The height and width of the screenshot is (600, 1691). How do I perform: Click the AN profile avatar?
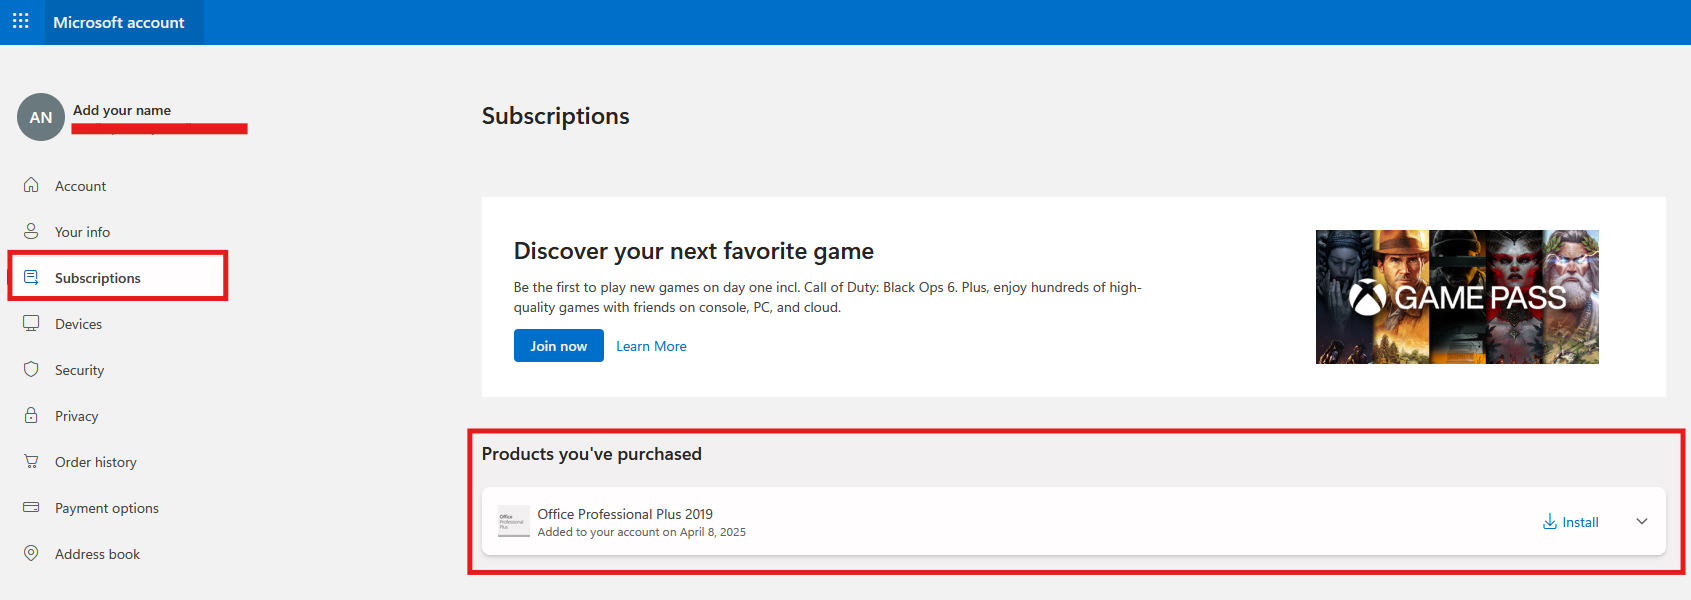point(41,117)
